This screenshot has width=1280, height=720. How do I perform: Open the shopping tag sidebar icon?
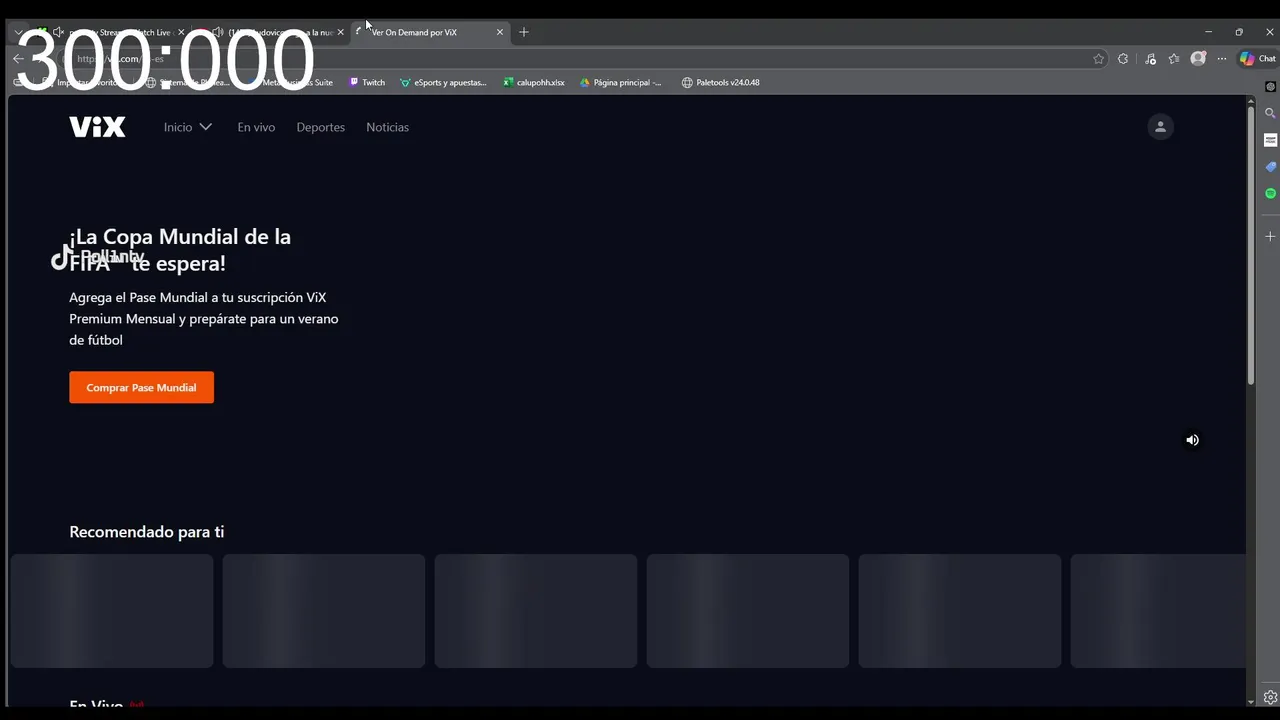[x=1270, y=167]
